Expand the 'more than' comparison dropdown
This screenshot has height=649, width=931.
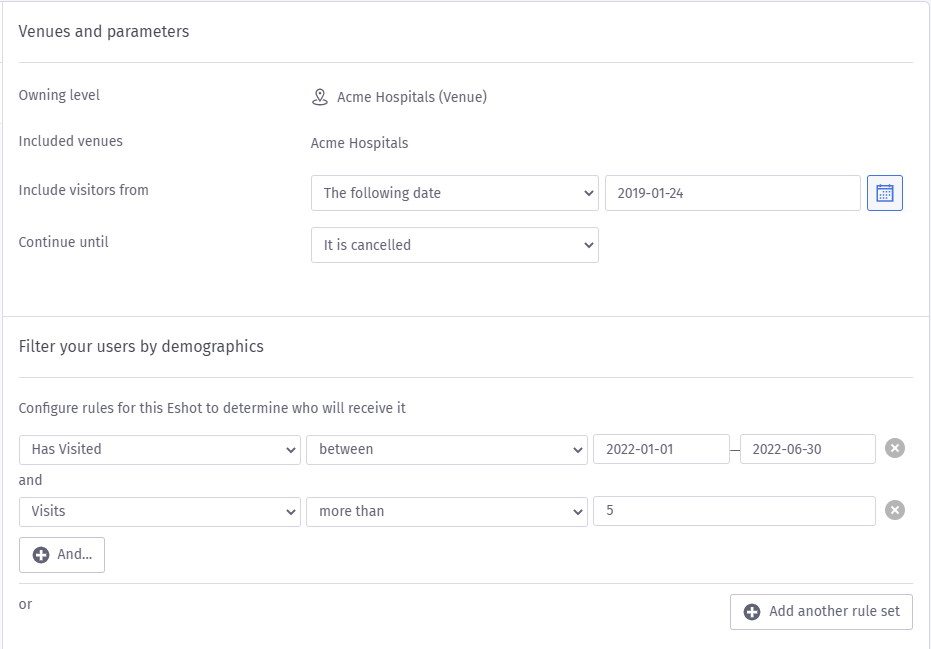[x=446, y=511]
